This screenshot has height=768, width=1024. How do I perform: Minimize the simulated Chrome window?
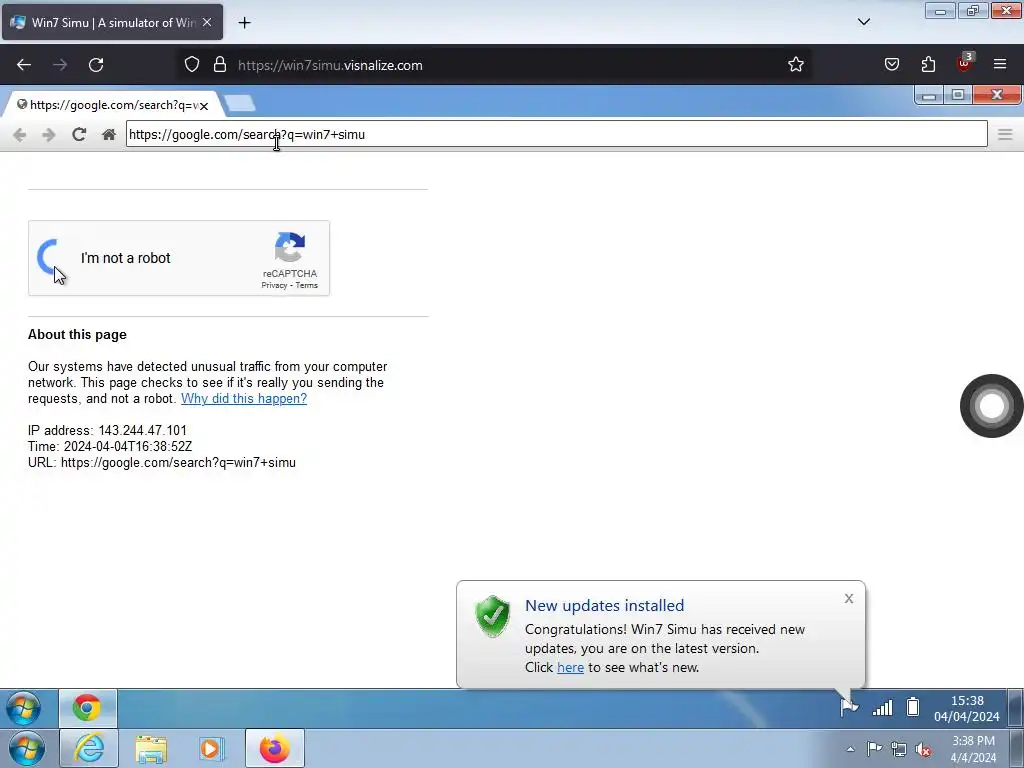pos(930,95)
